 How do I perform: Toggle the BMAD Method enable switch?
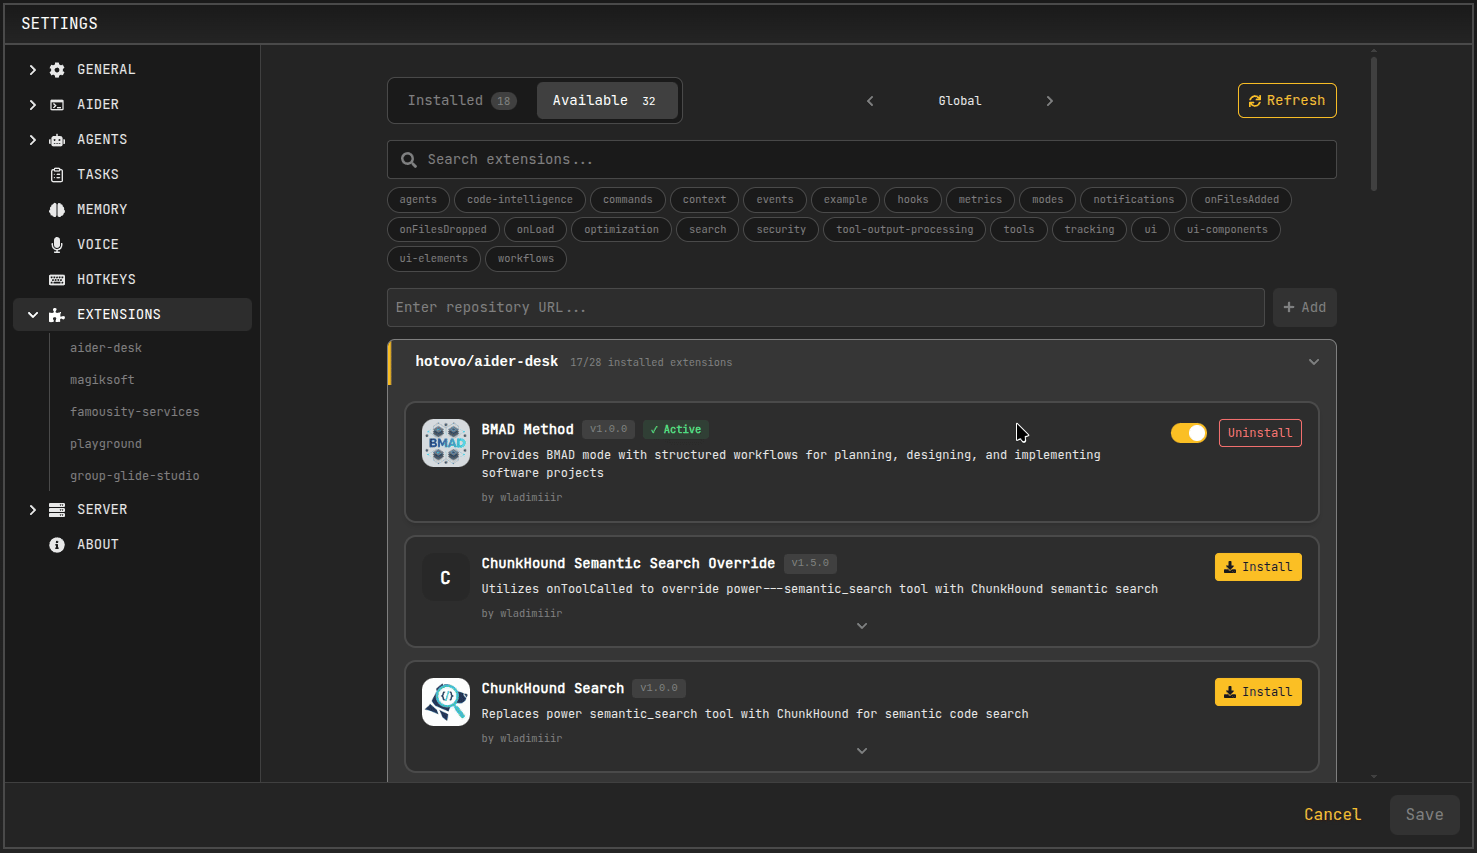pyautogui.click(x=1189, y=433)
